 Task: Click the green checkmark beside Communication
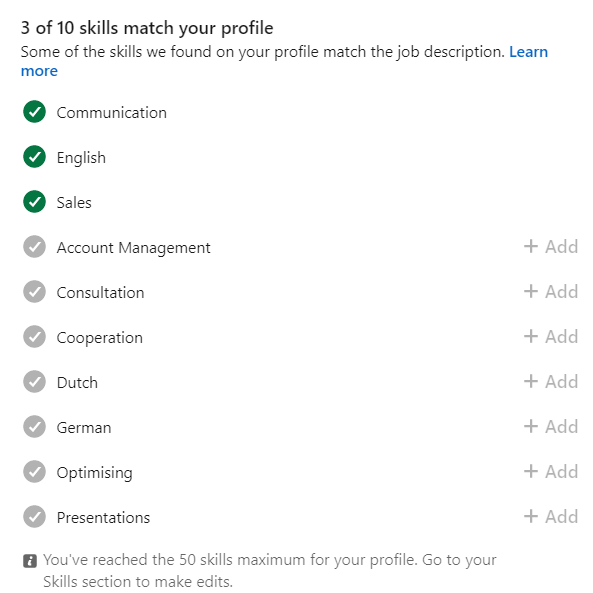click(34, 112)
